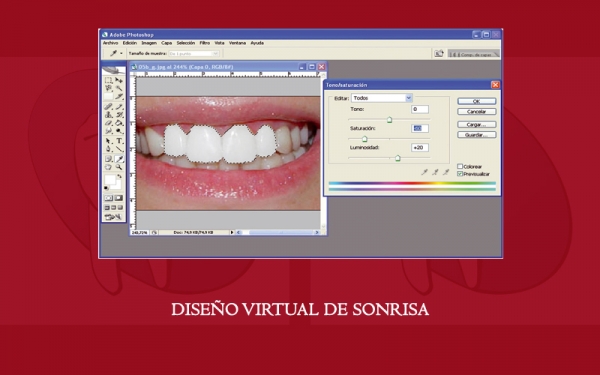Select the Eyedropper tool in toolbox
Image resolution: width=600 pixels, height=375 pixels.
[x=119, y=159]
